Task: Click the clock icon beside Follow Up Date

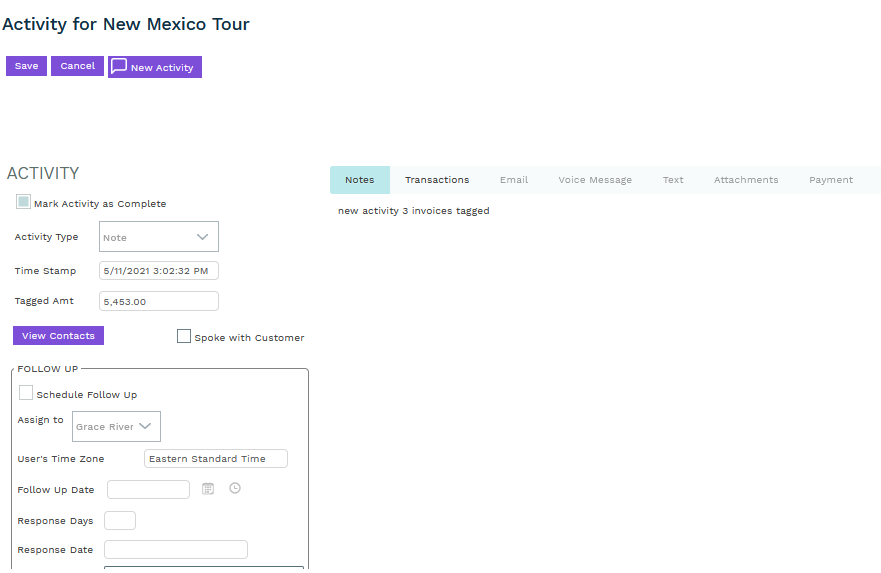Action: 235,488
